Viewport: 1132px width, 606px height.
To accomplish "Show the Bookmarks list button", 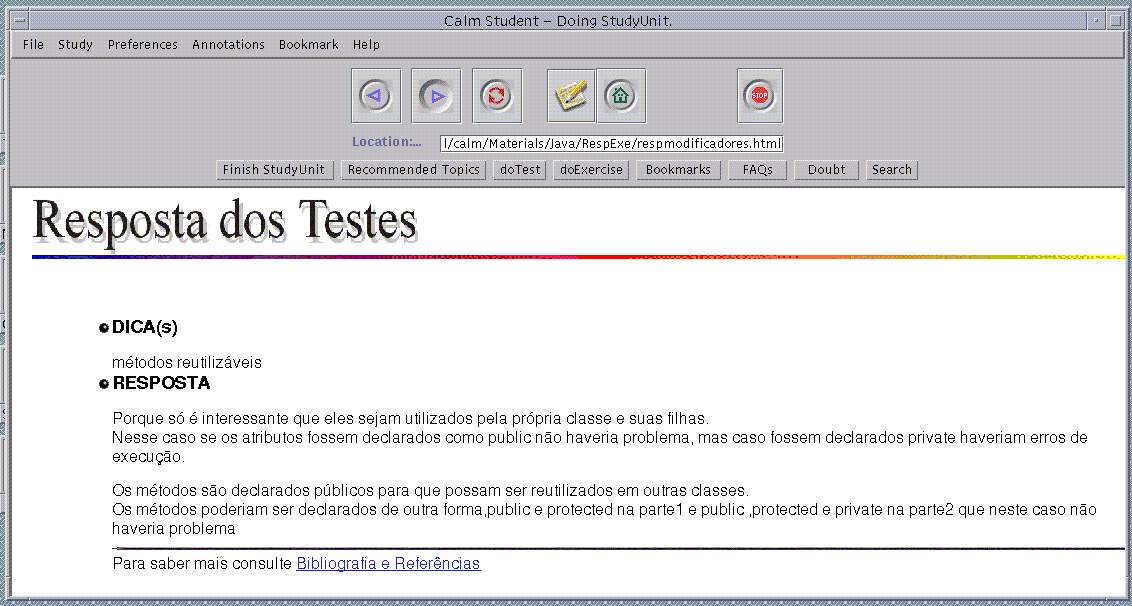I will point(678,170).
